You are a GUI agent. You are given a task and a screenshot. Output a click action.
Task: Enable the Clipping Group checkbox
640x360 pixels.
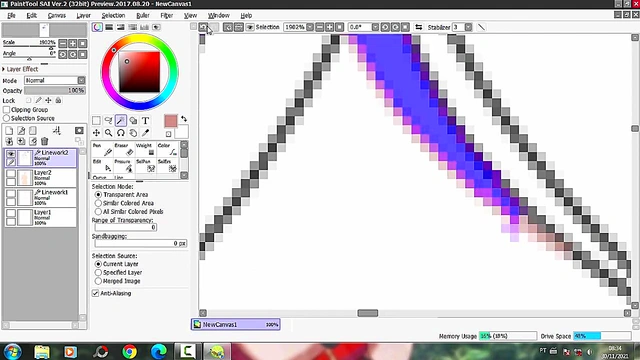click(x=7, y=110)
